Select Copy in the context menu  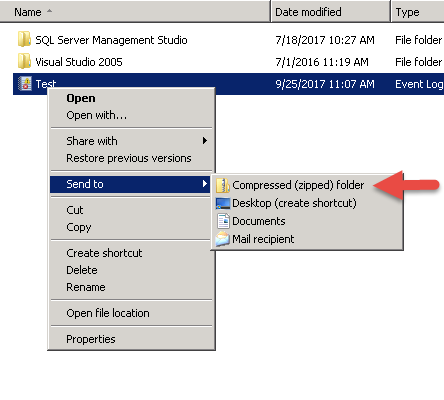(x=79, y=227)
